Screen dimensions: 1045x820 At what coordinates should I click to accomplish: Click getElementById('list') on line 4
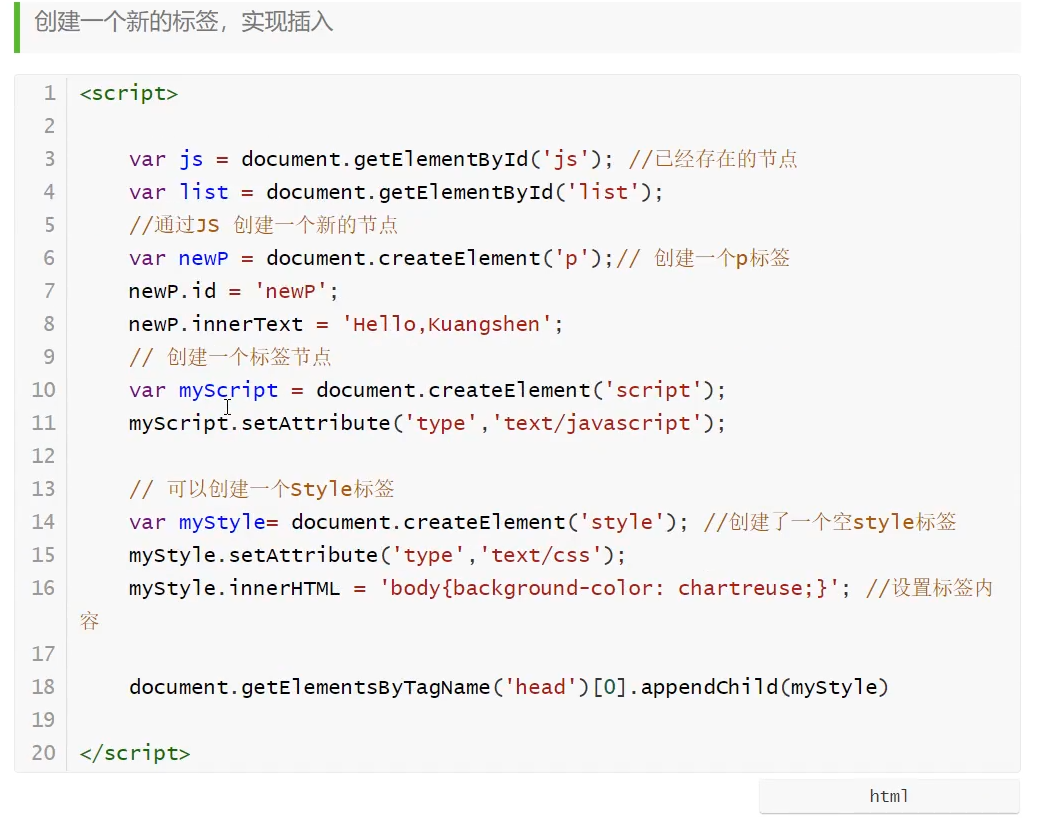click(x=515, y=193)
